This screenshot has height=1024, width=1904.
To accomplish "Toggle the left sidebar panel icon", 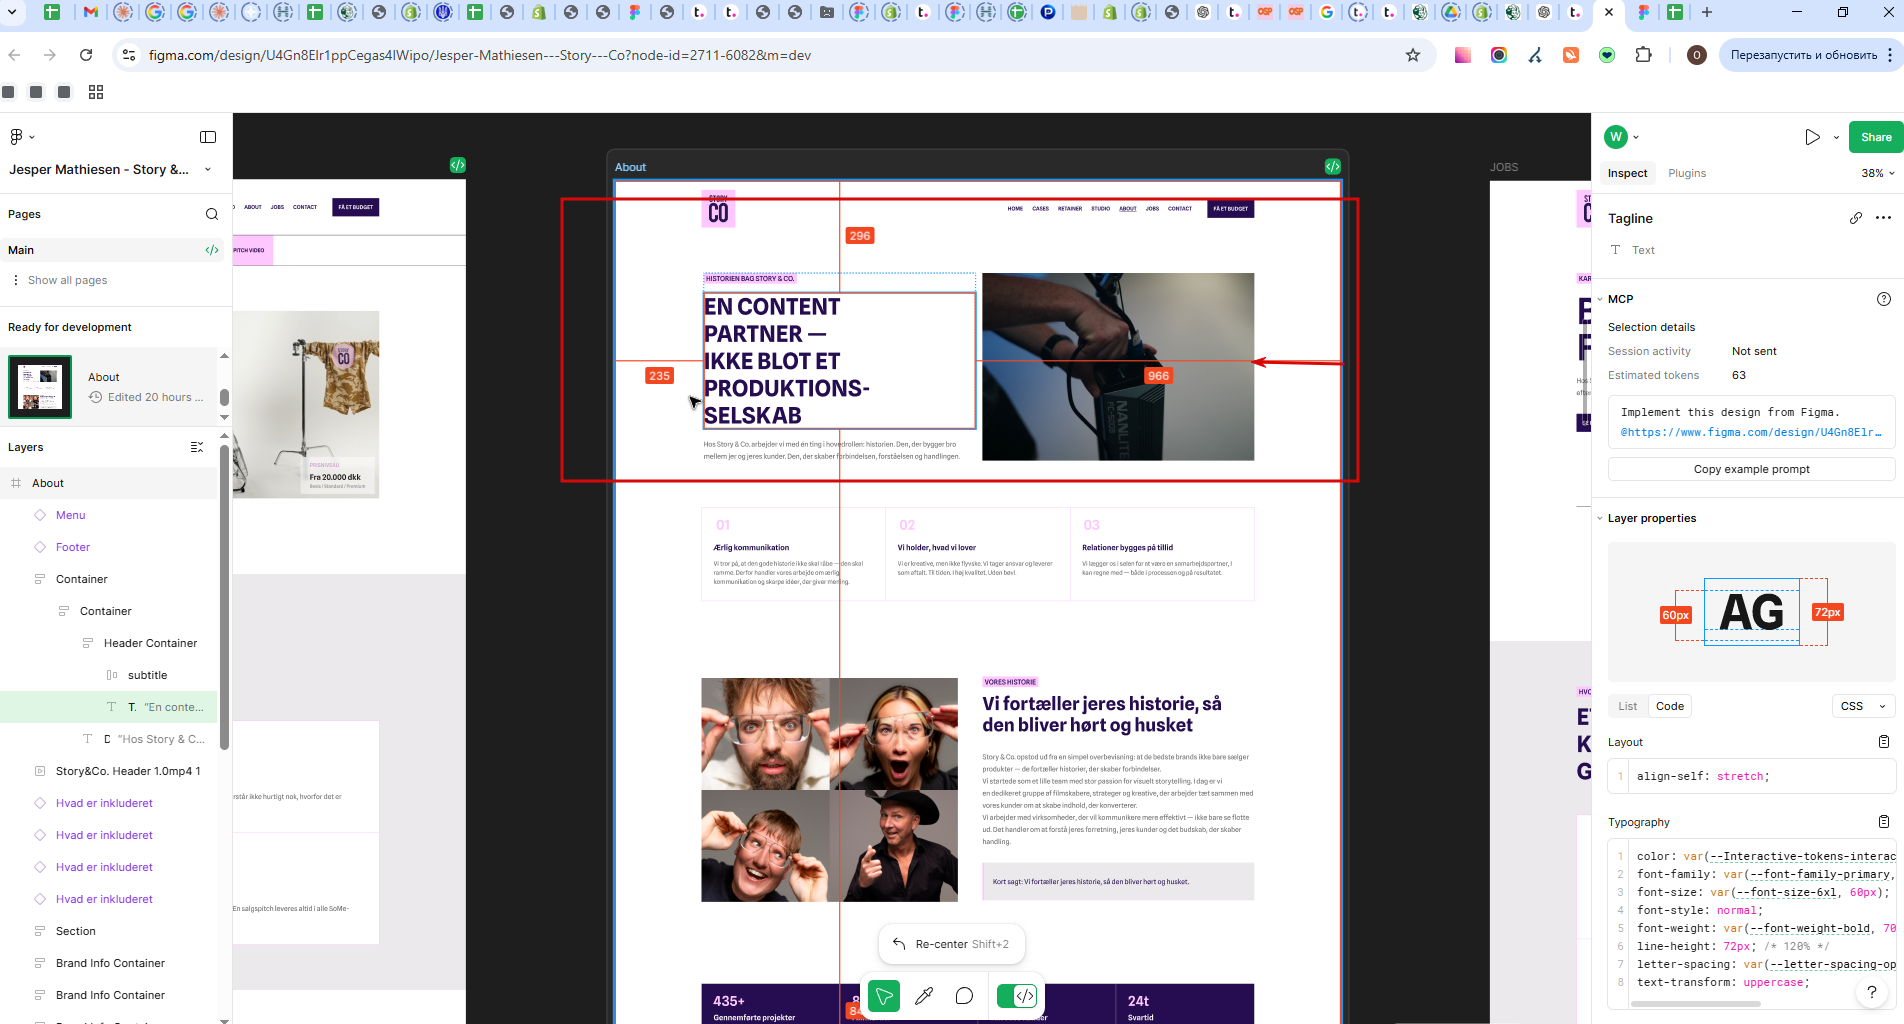I will (x=208, y=137).
